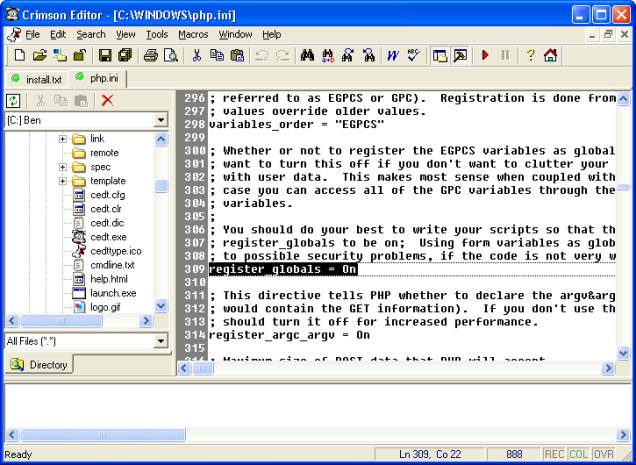
Task: Click the Paste clipboard icon in main toolbar
Action: pos(237,55)
